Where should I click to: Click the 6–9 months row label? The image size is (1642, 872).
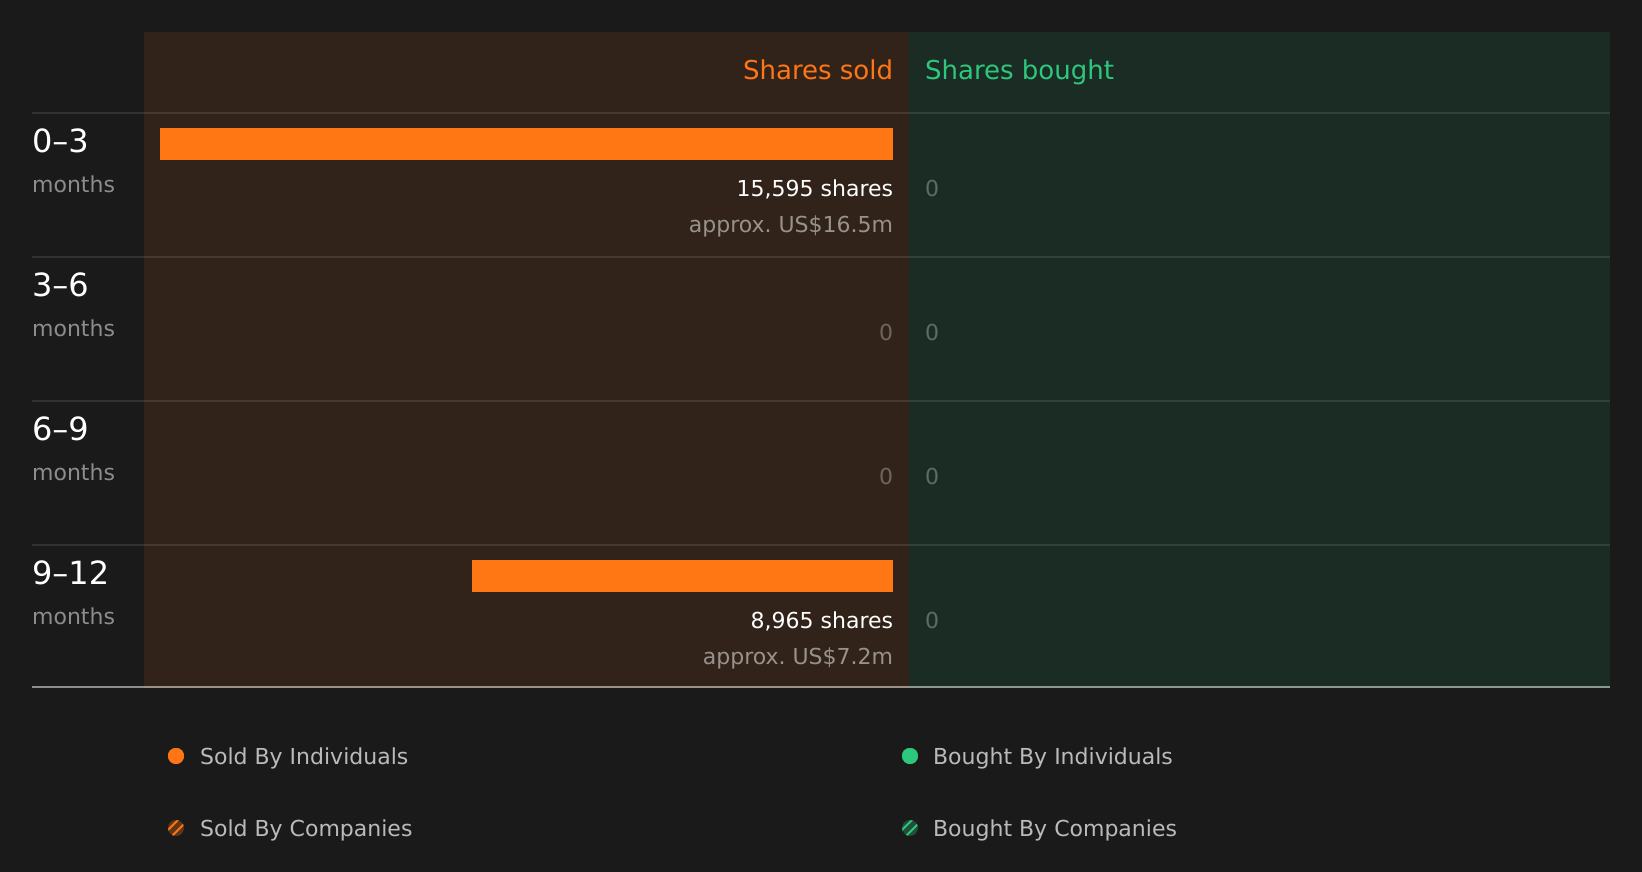pyautogui.click(x=73, y=449)
